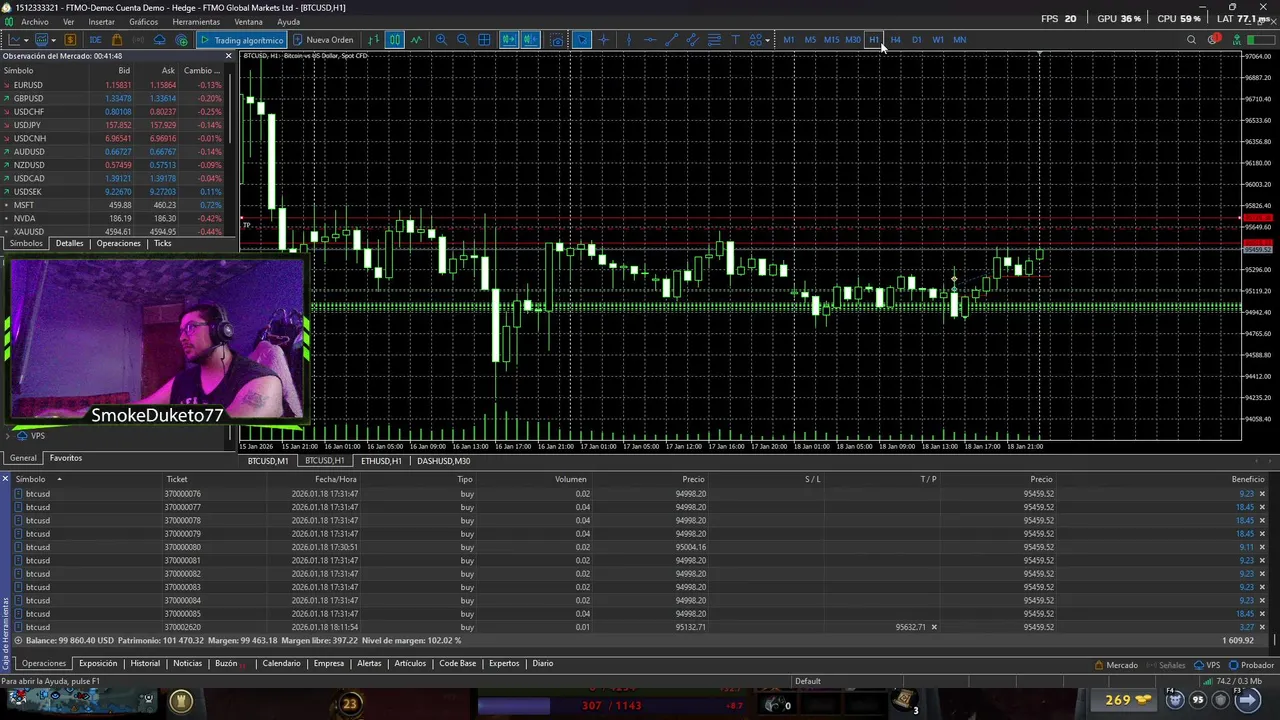The width and height of the screenshot is (1280, 720).
Task: Select the Fibonacci retracement tool
Action: pos(714,40)
